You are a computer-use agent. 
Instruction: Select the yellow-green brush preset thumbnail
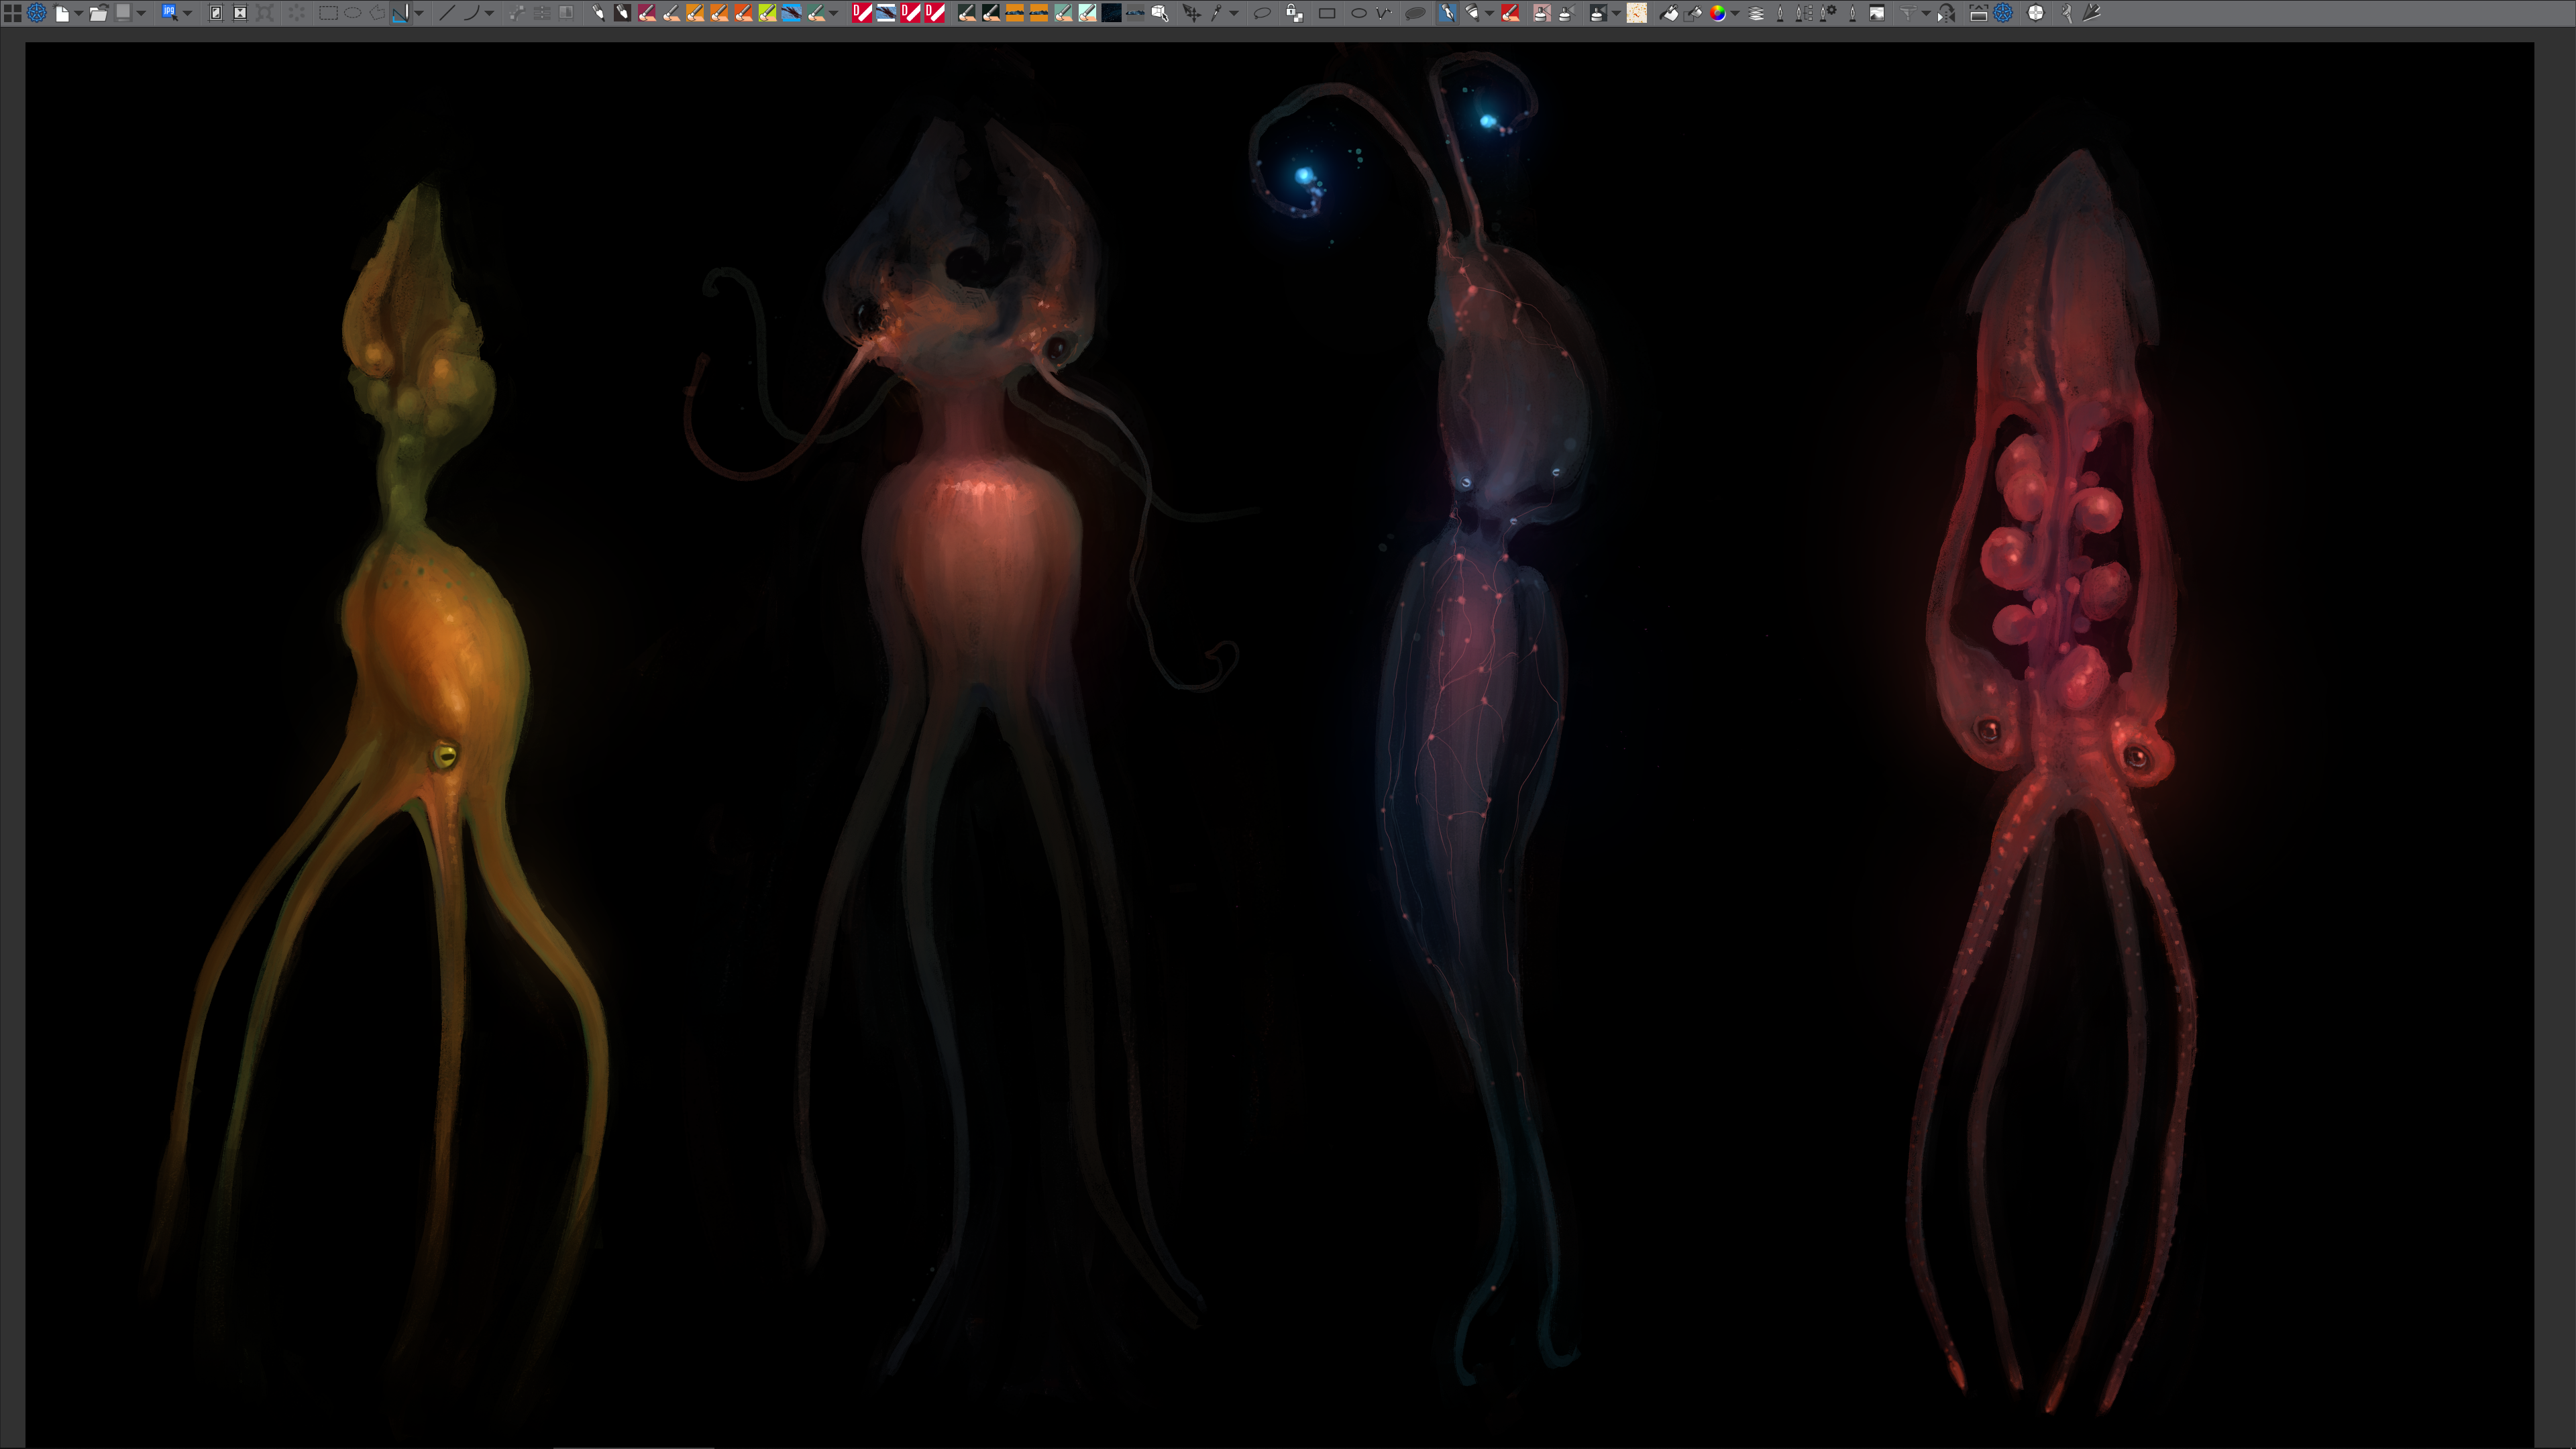tap(767, 13)
